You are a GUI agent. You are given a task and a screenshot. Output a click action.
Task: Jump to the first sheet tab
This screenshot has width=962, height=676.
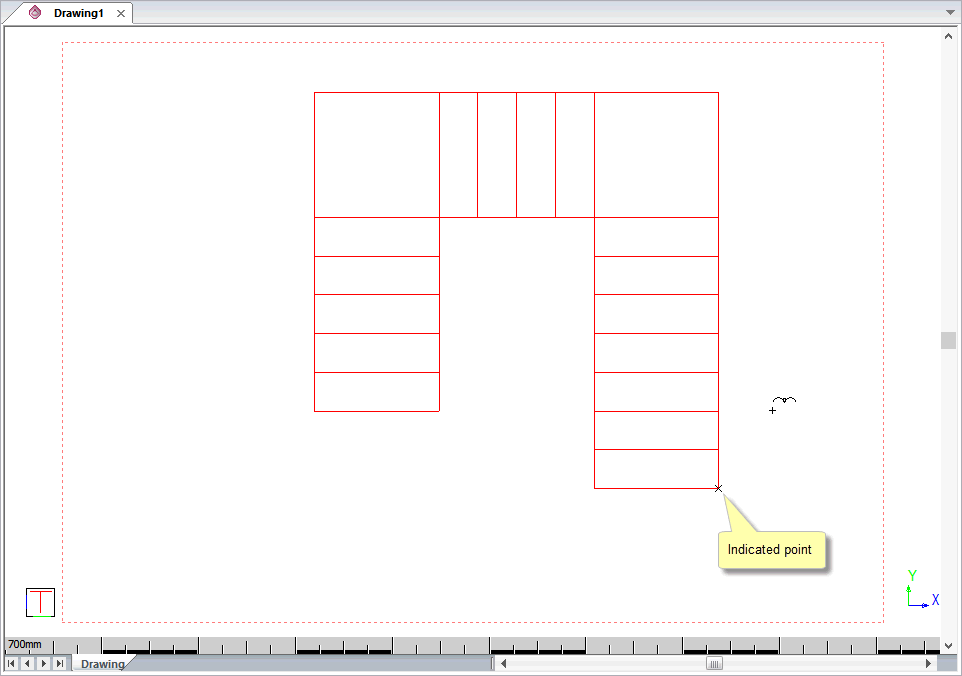pos(12,663)
